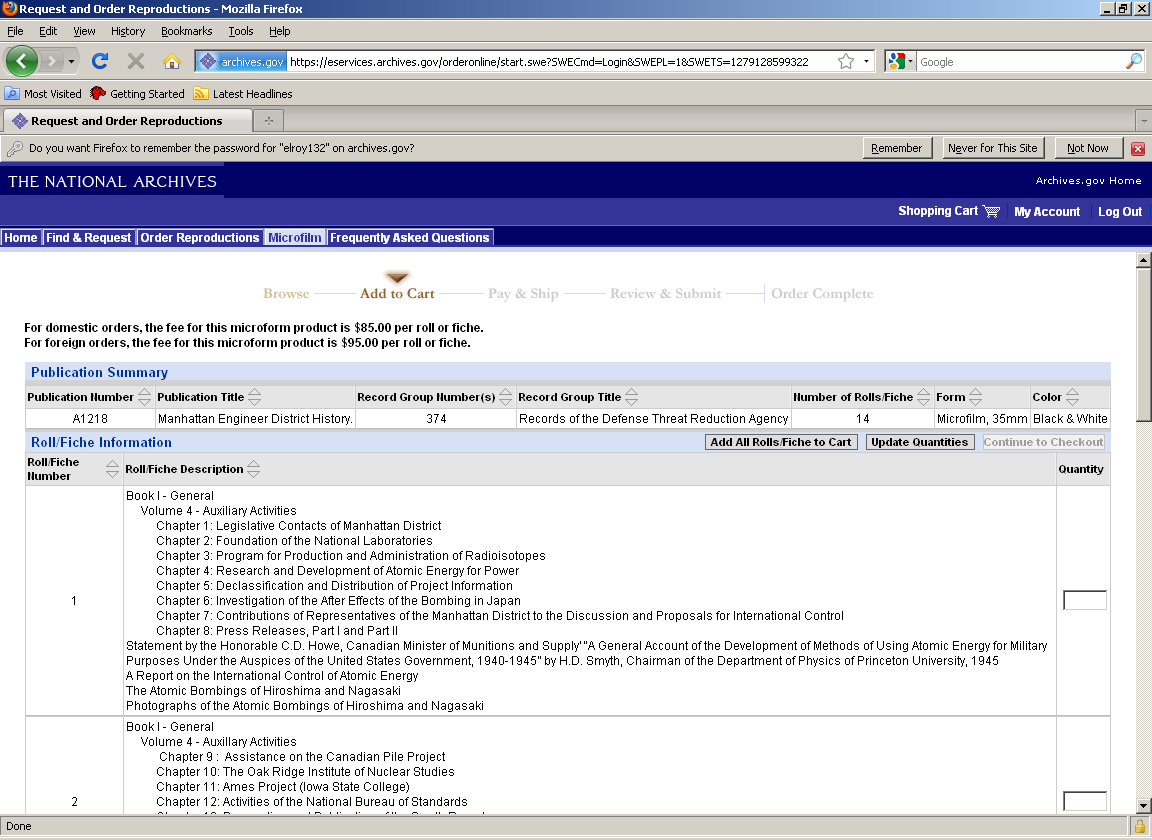This screenshot has width=1152, height=840.
Task: Click the Quantity field for roll 2
Action: [1084, 802]
